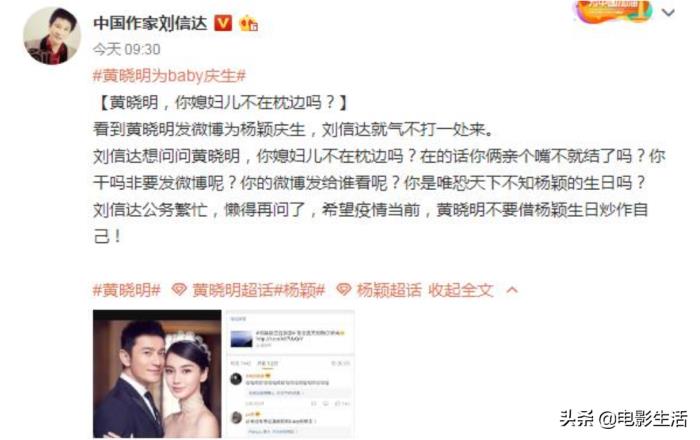Click the diamond icon before 杨颖超话
700x440 pixels.
click(343, 290)
